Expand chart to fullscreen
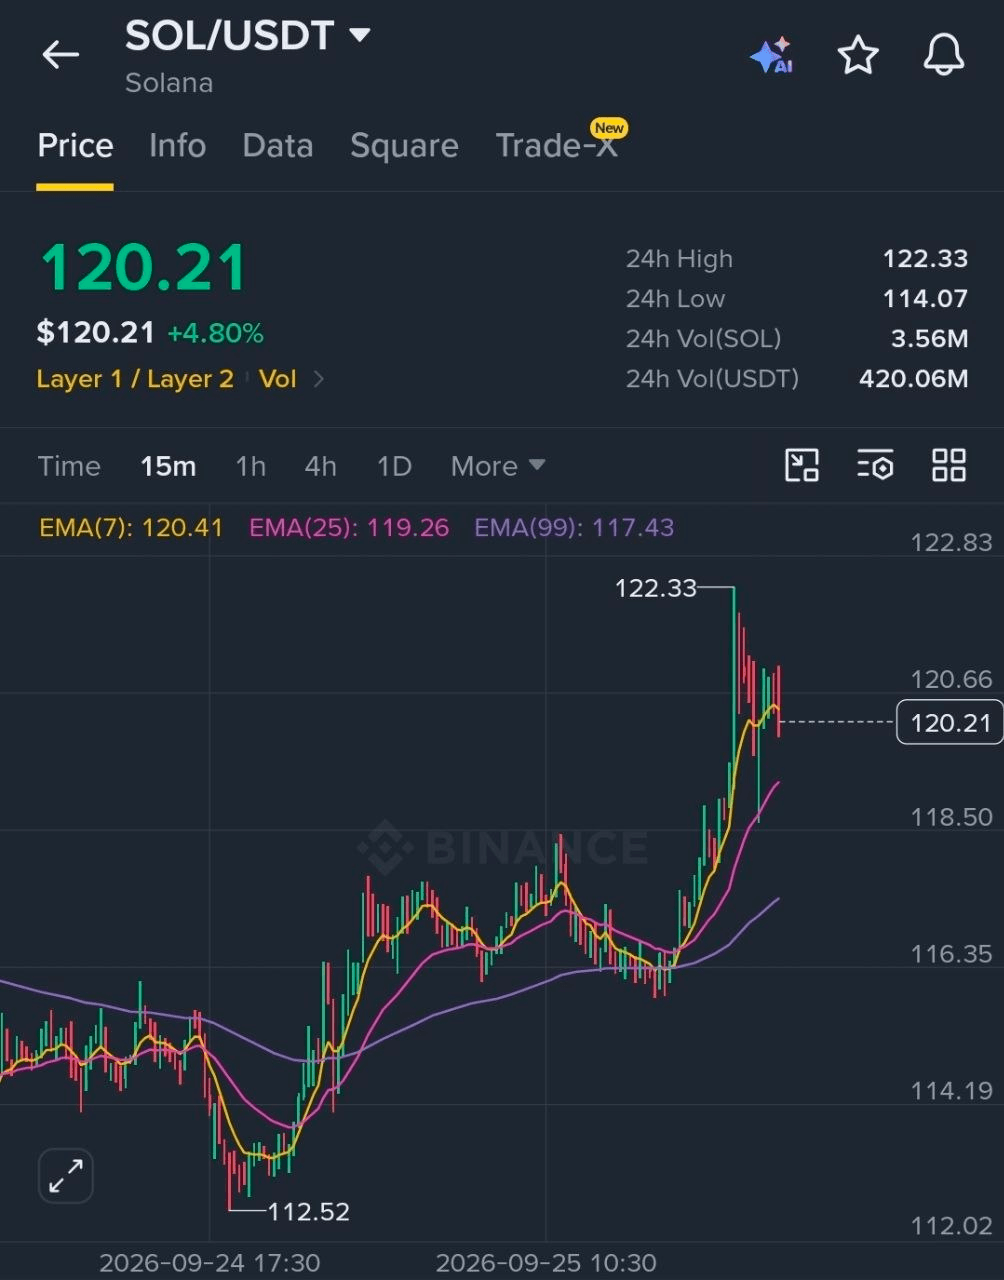Viewport: 1004px width, 1280px height. [x=66, y=1176]
